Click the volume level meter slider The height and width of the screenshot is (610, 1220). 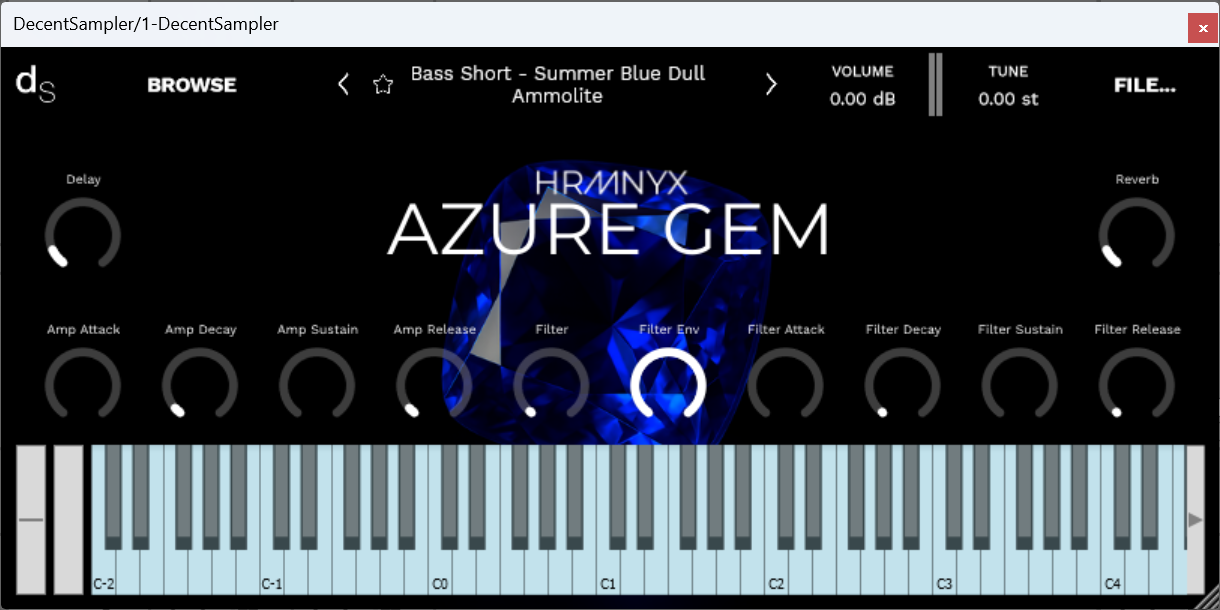pyautogui.click(x=935, y=84)
